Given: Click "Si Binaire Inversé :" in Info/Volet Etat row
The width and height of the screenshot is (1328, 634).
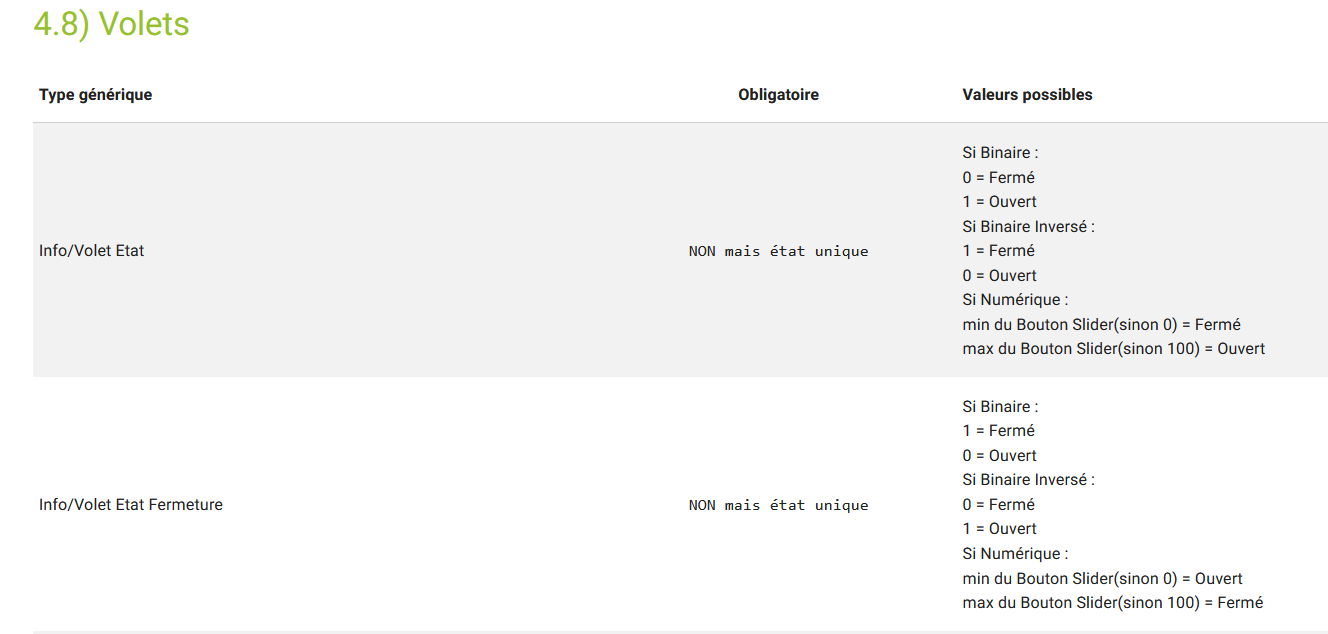Looking at the screenshot, I should pyautogui.click(x=1028, y=227).
